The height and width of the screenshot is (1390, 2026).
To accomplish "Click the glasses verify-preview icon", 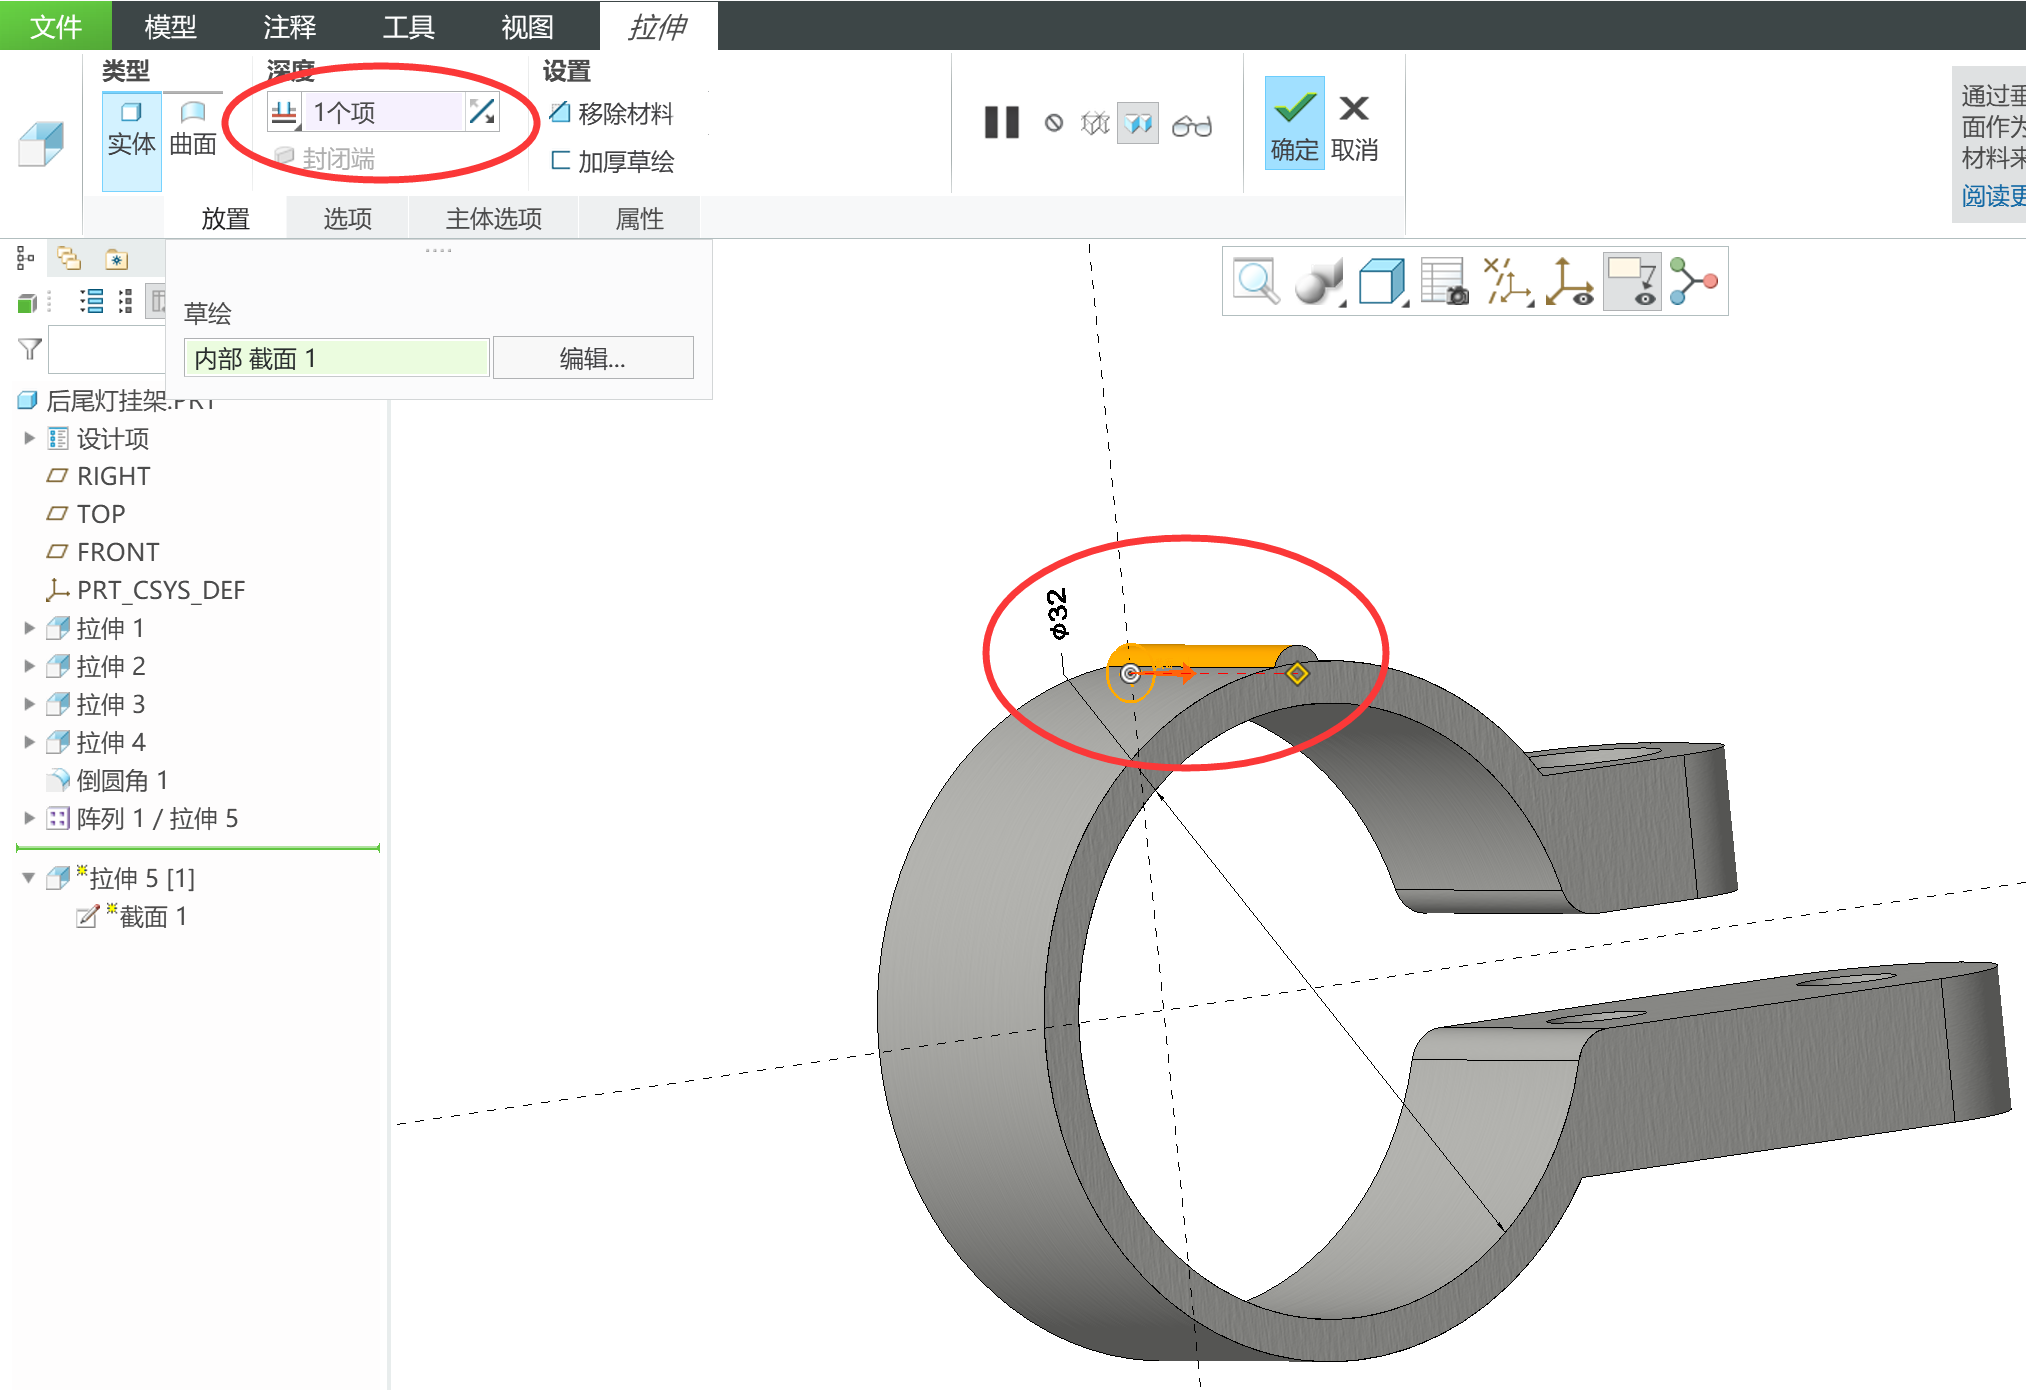I will (x=1191, y=125).
